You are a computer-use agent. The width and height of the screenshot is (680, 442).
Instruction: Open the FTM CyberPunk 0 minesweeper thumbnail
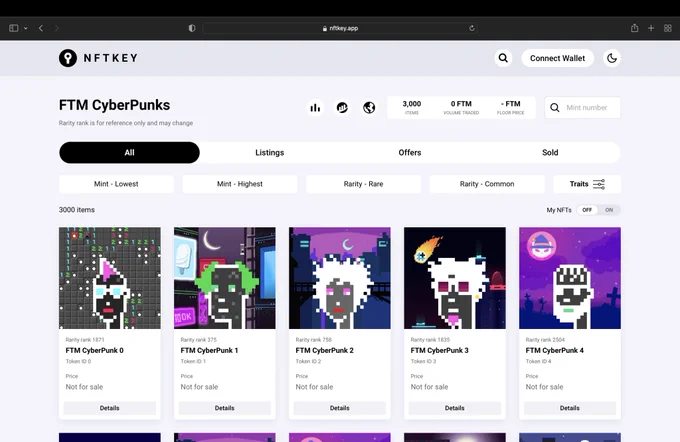coord(110,278)
